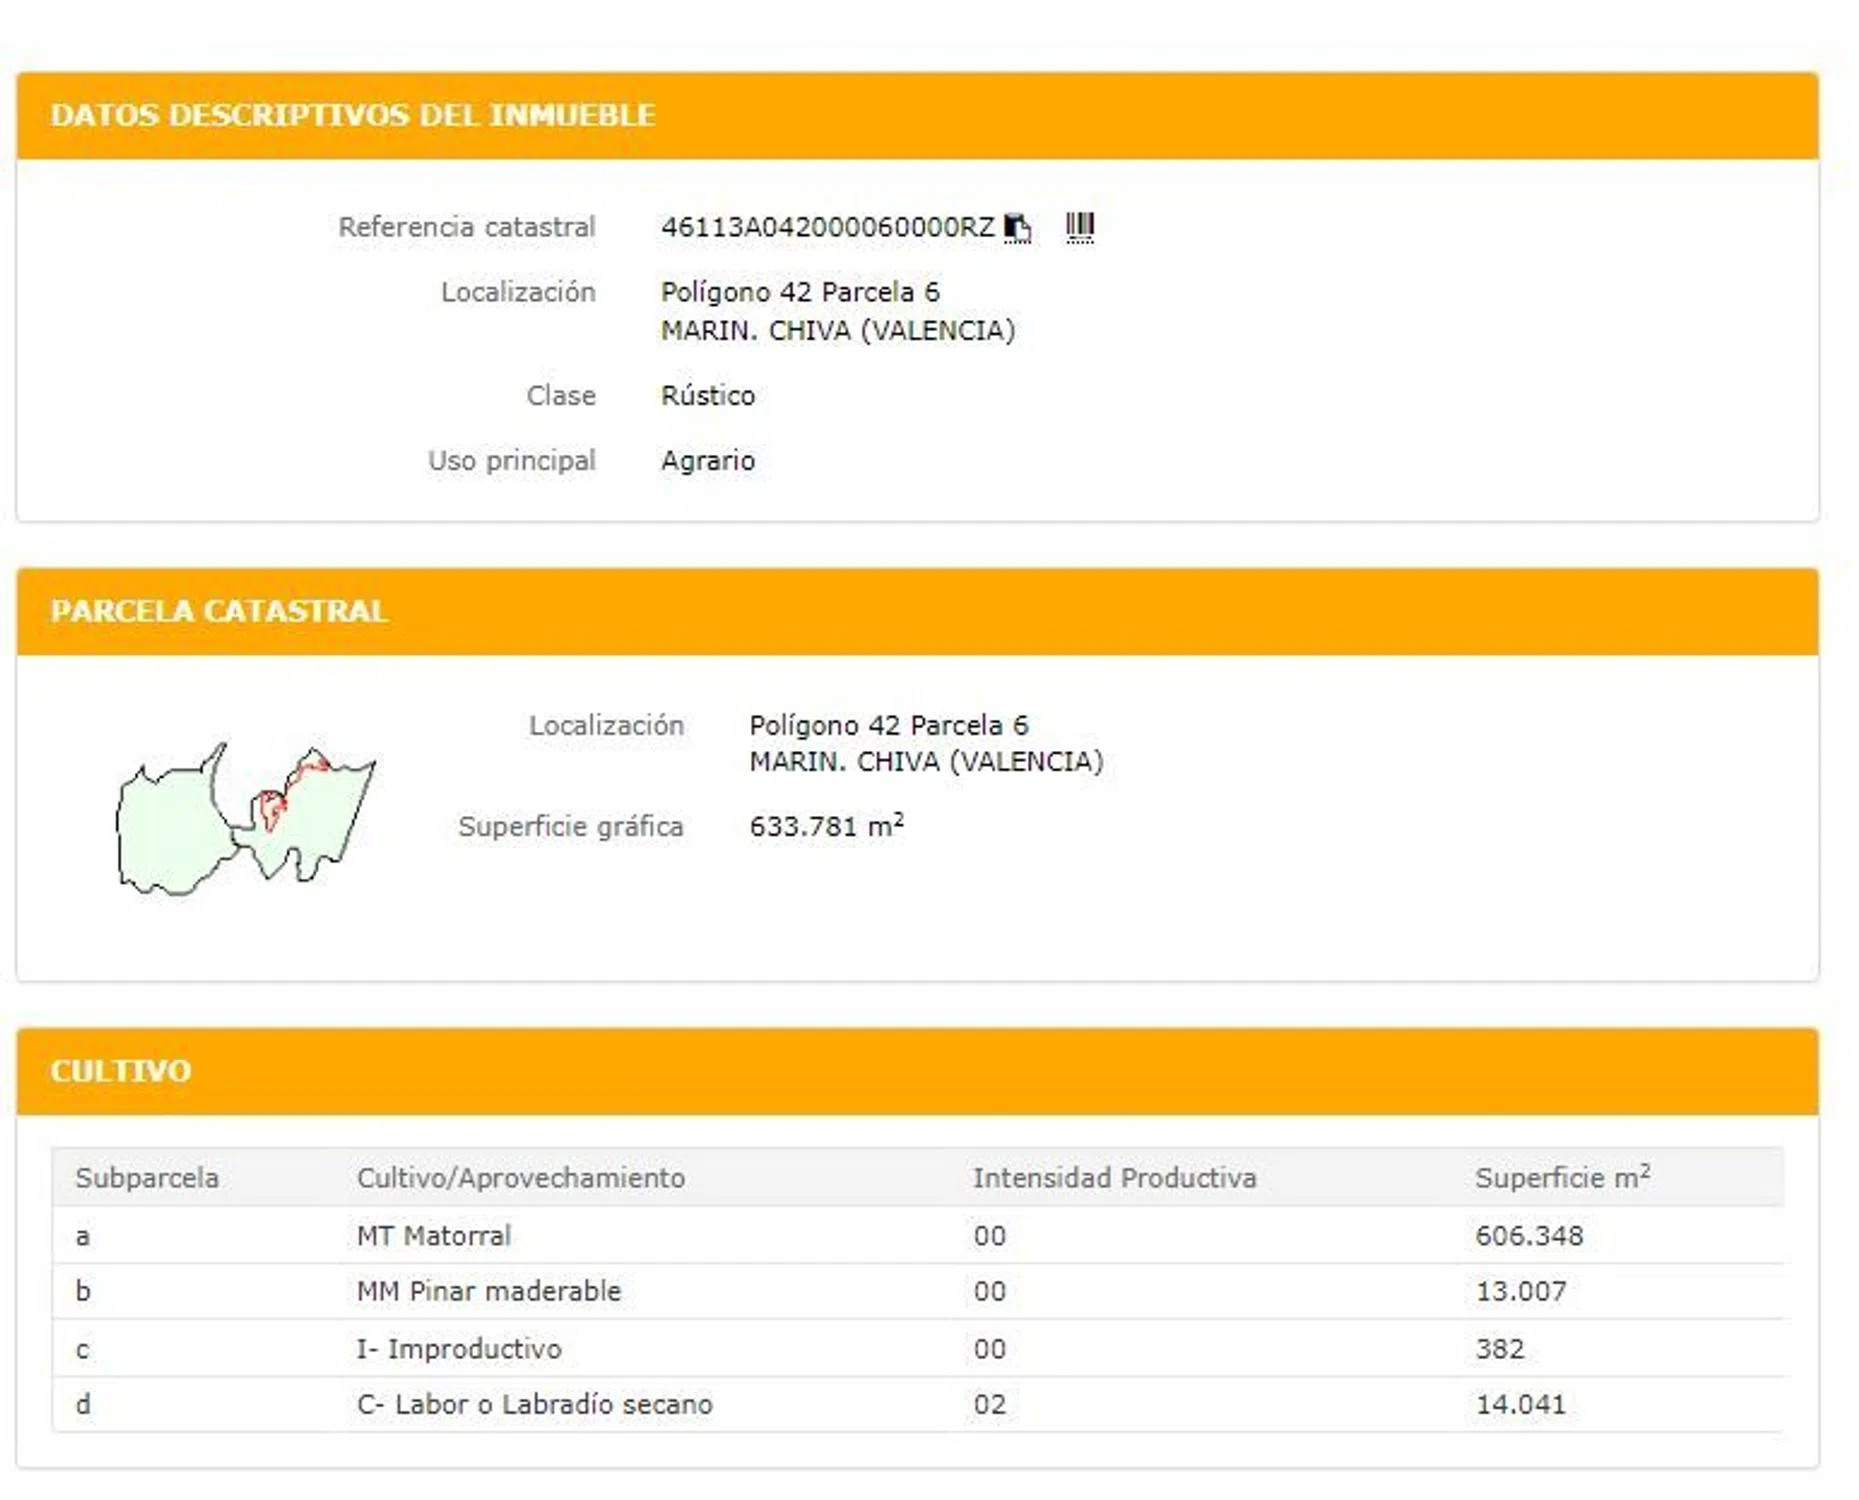Click the Subparcela column header
Viewport: 1859px width, 1500px height.
147,1178
